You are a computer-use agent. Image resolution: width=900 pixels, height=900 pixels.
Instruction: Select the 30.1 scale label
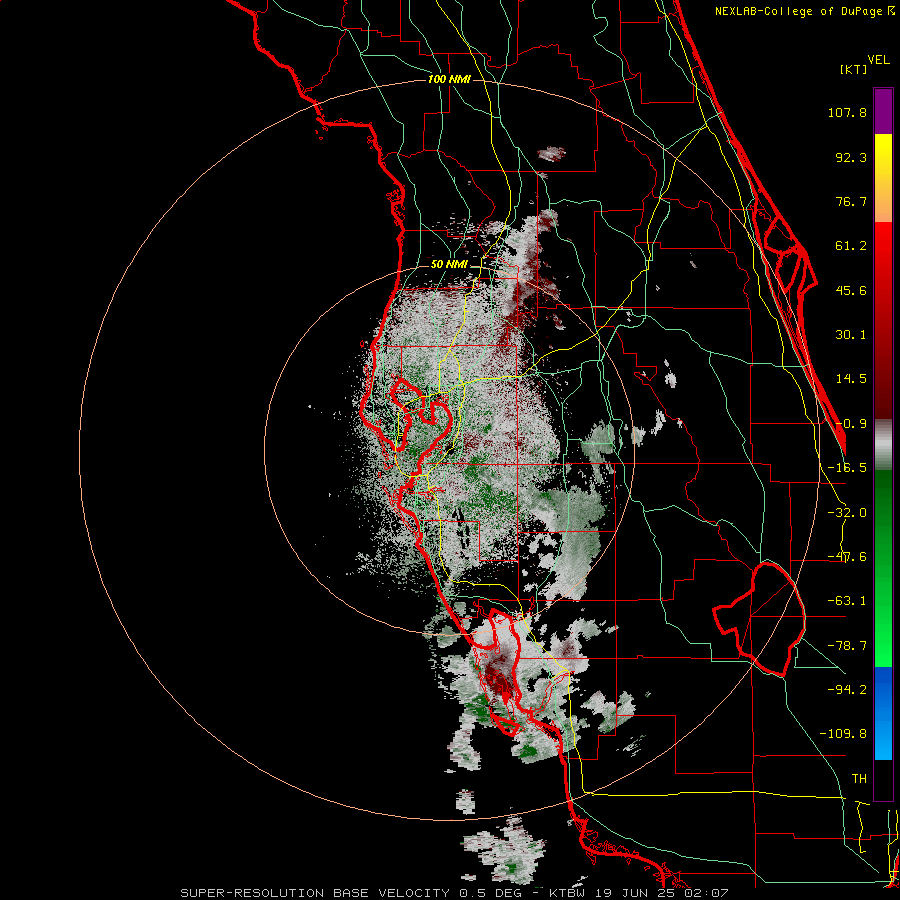click(x=851, y=335)
